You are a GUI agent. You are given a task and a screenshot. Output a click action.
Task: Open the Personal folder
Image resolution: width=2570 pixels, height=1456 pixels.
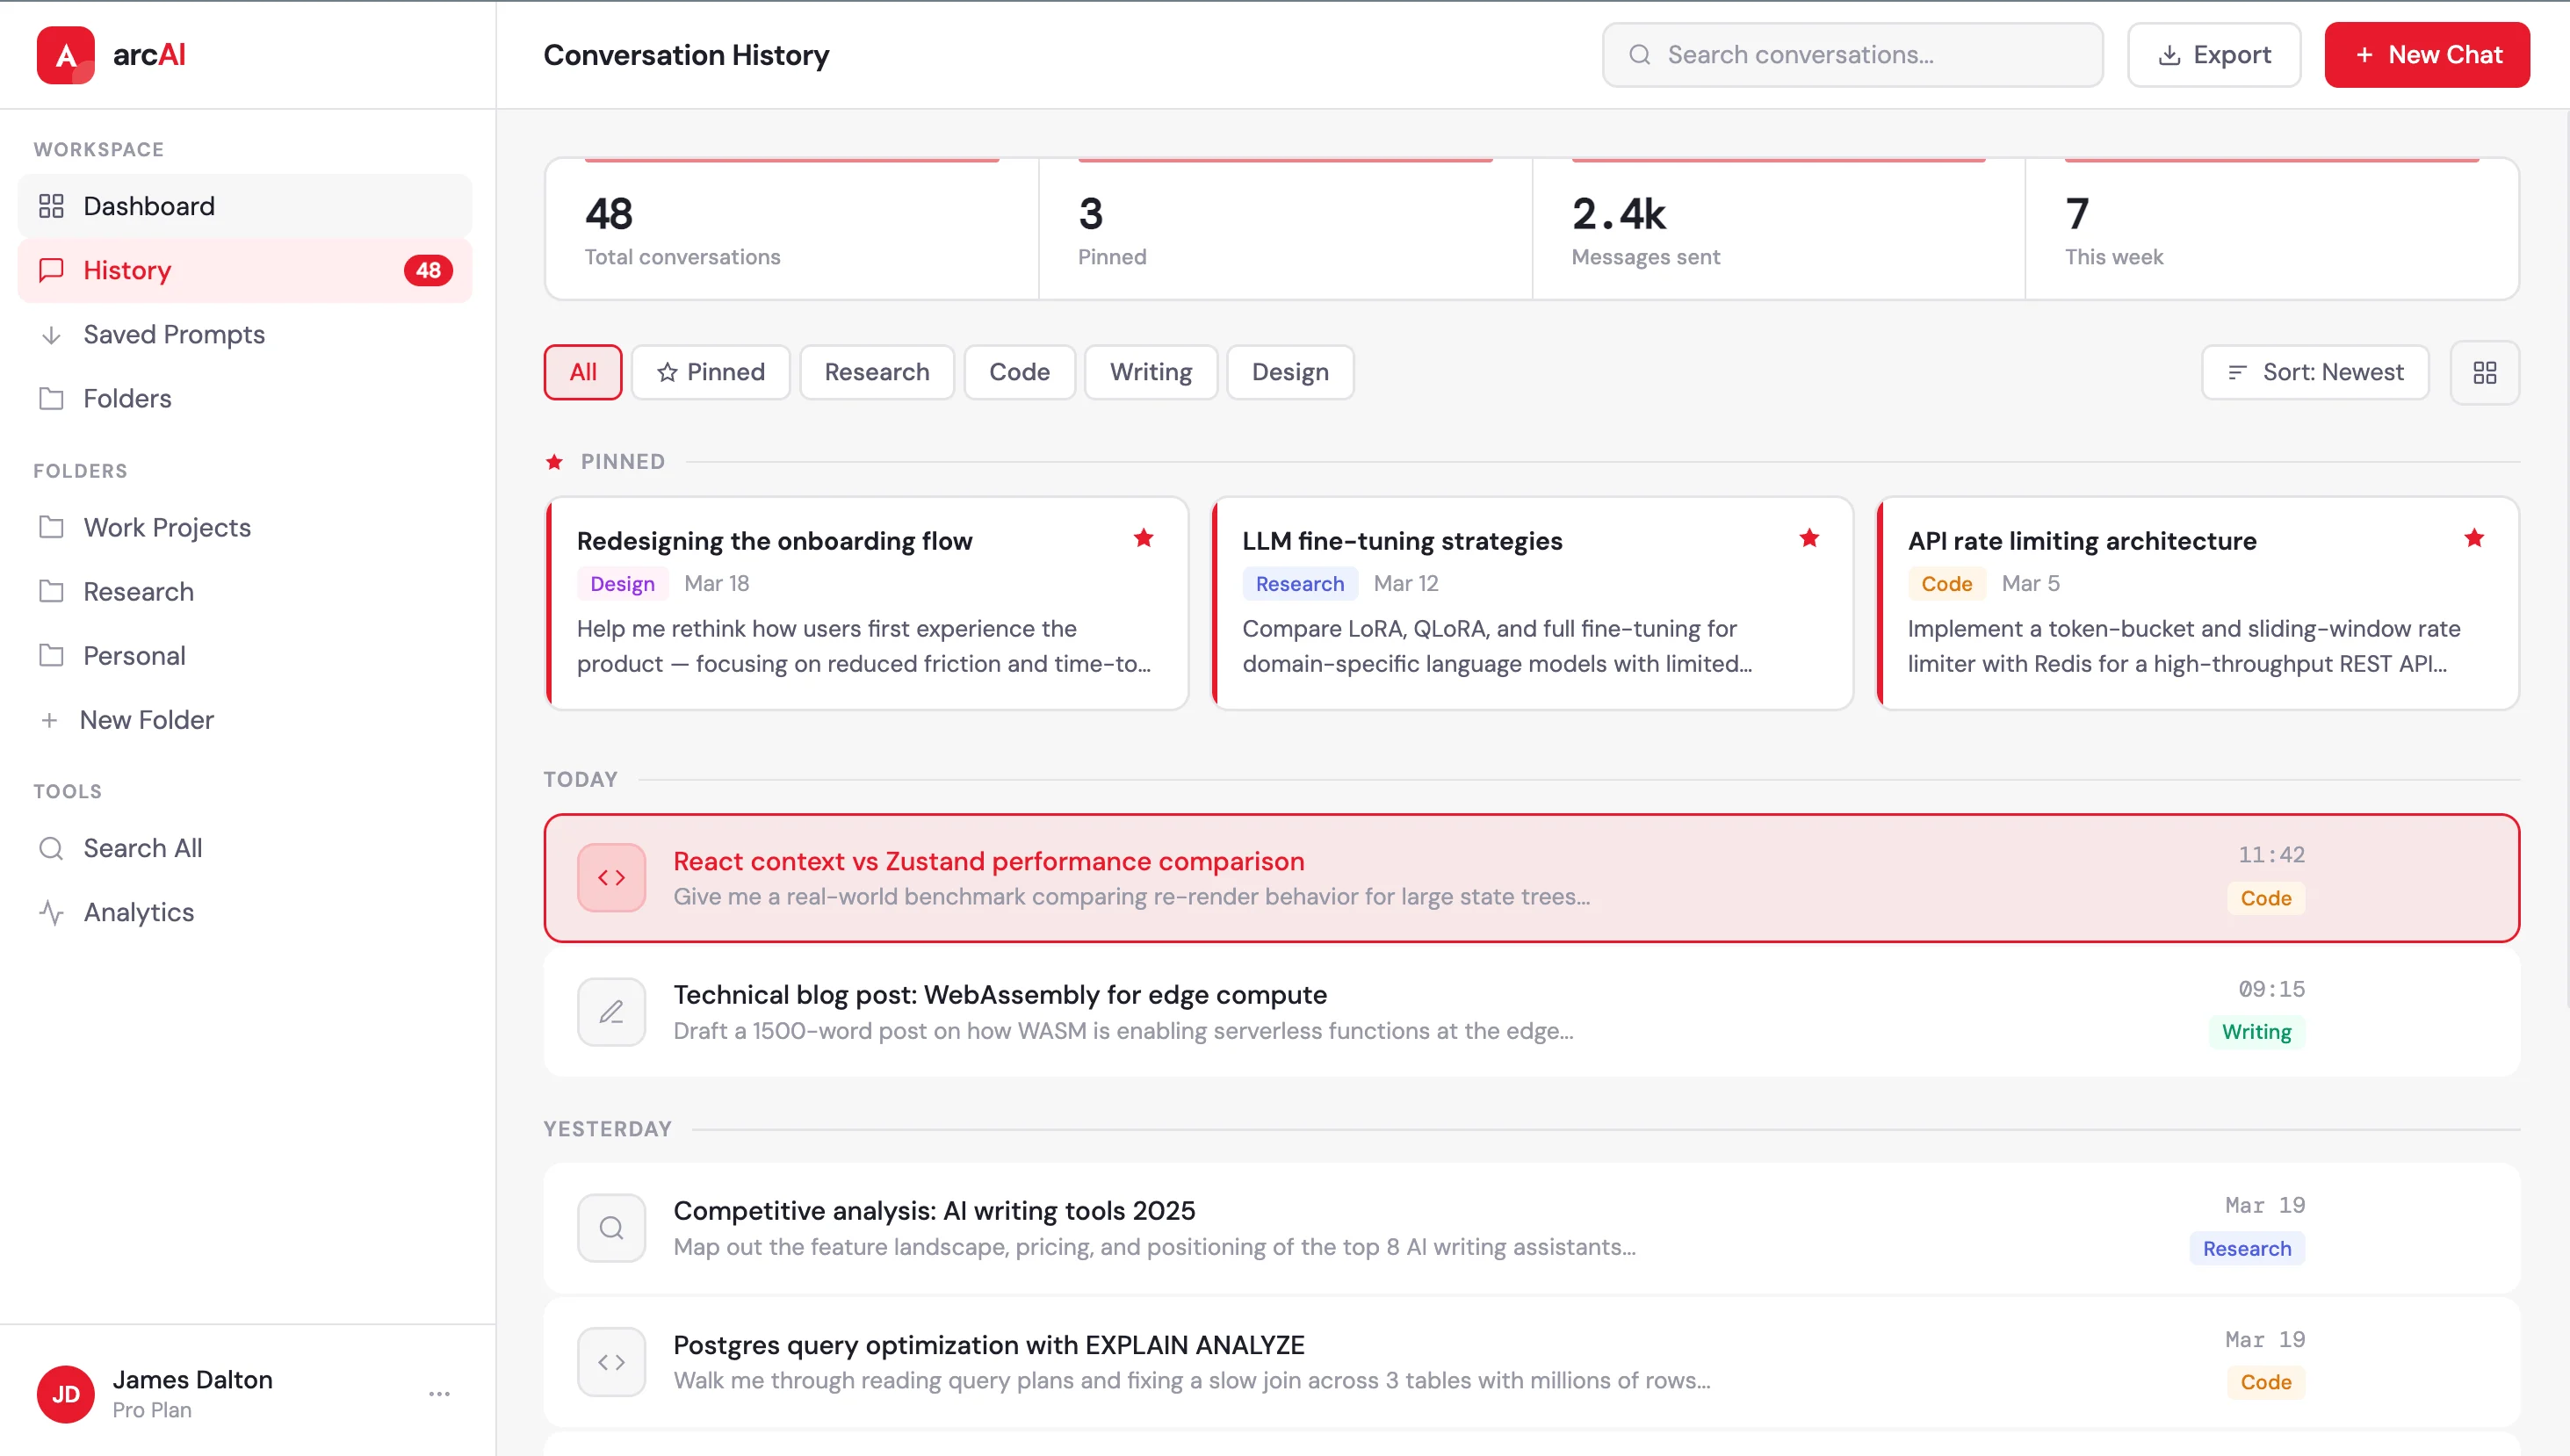(245, 655)
